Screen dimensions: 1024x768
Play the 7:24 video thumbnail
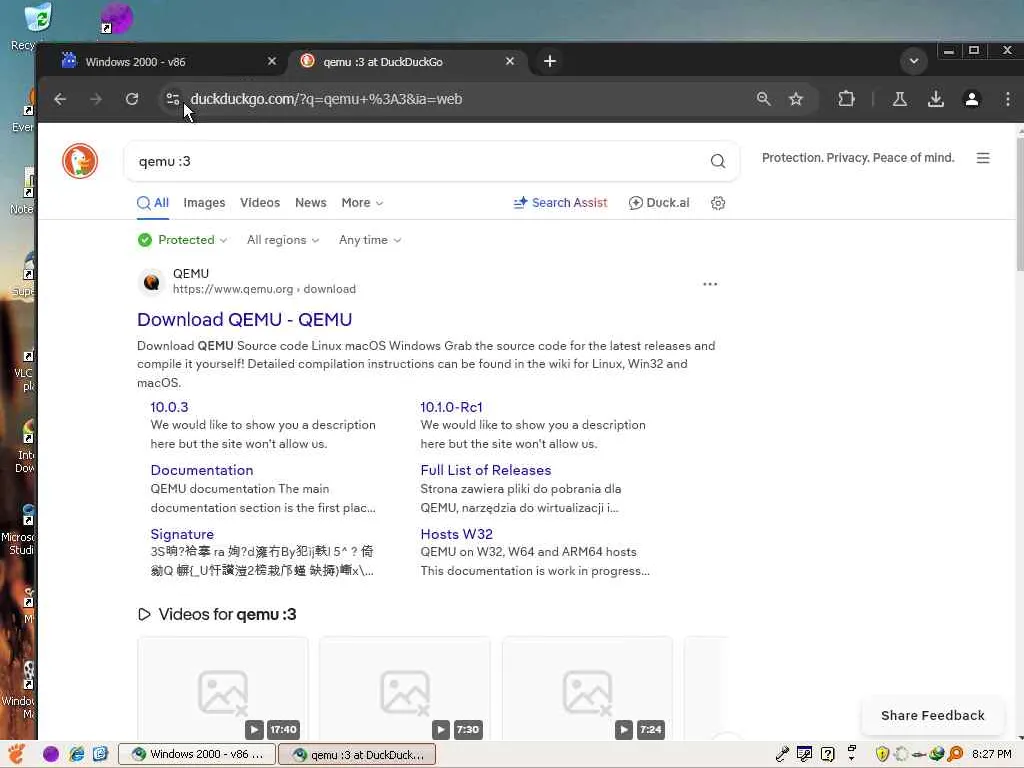pos(587,689)
